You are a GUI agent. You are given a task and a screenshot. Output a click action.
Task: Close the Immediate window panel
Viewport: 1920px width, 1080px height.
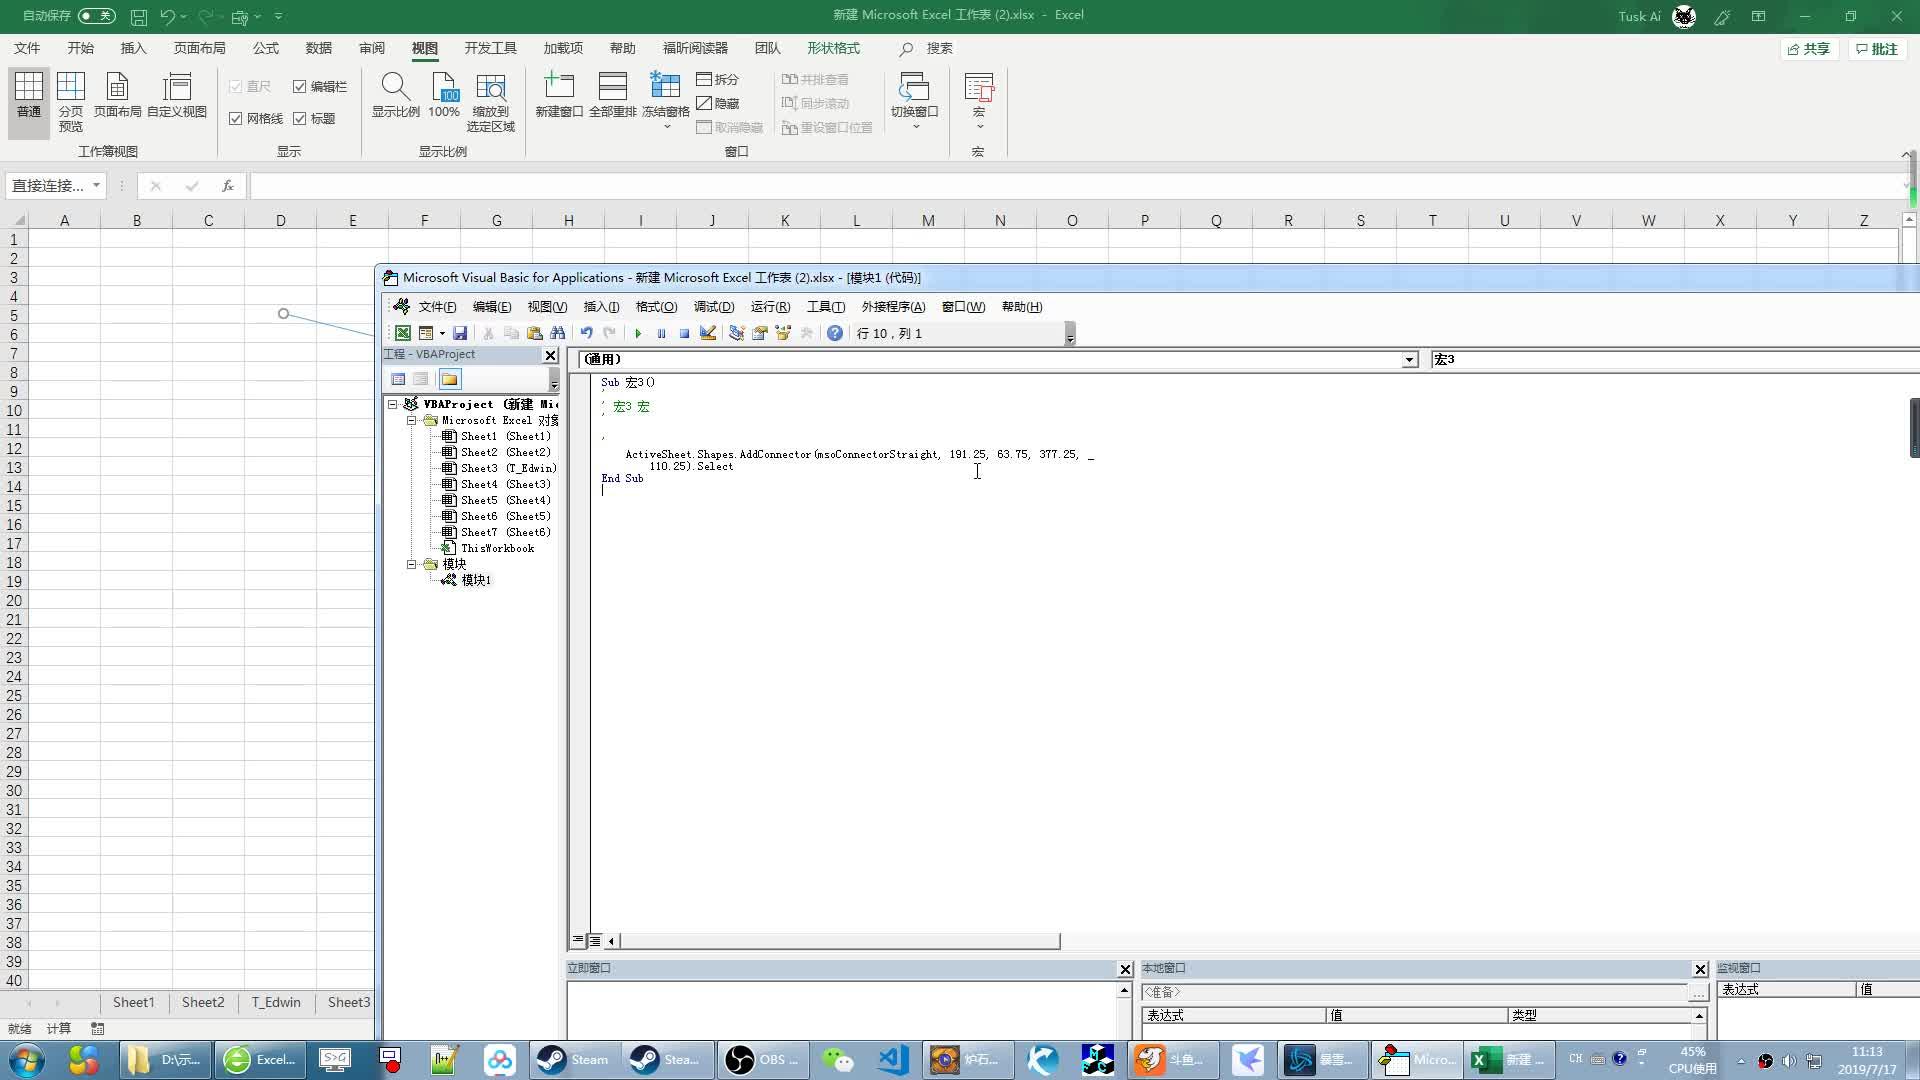click(x=1125, y=969)
